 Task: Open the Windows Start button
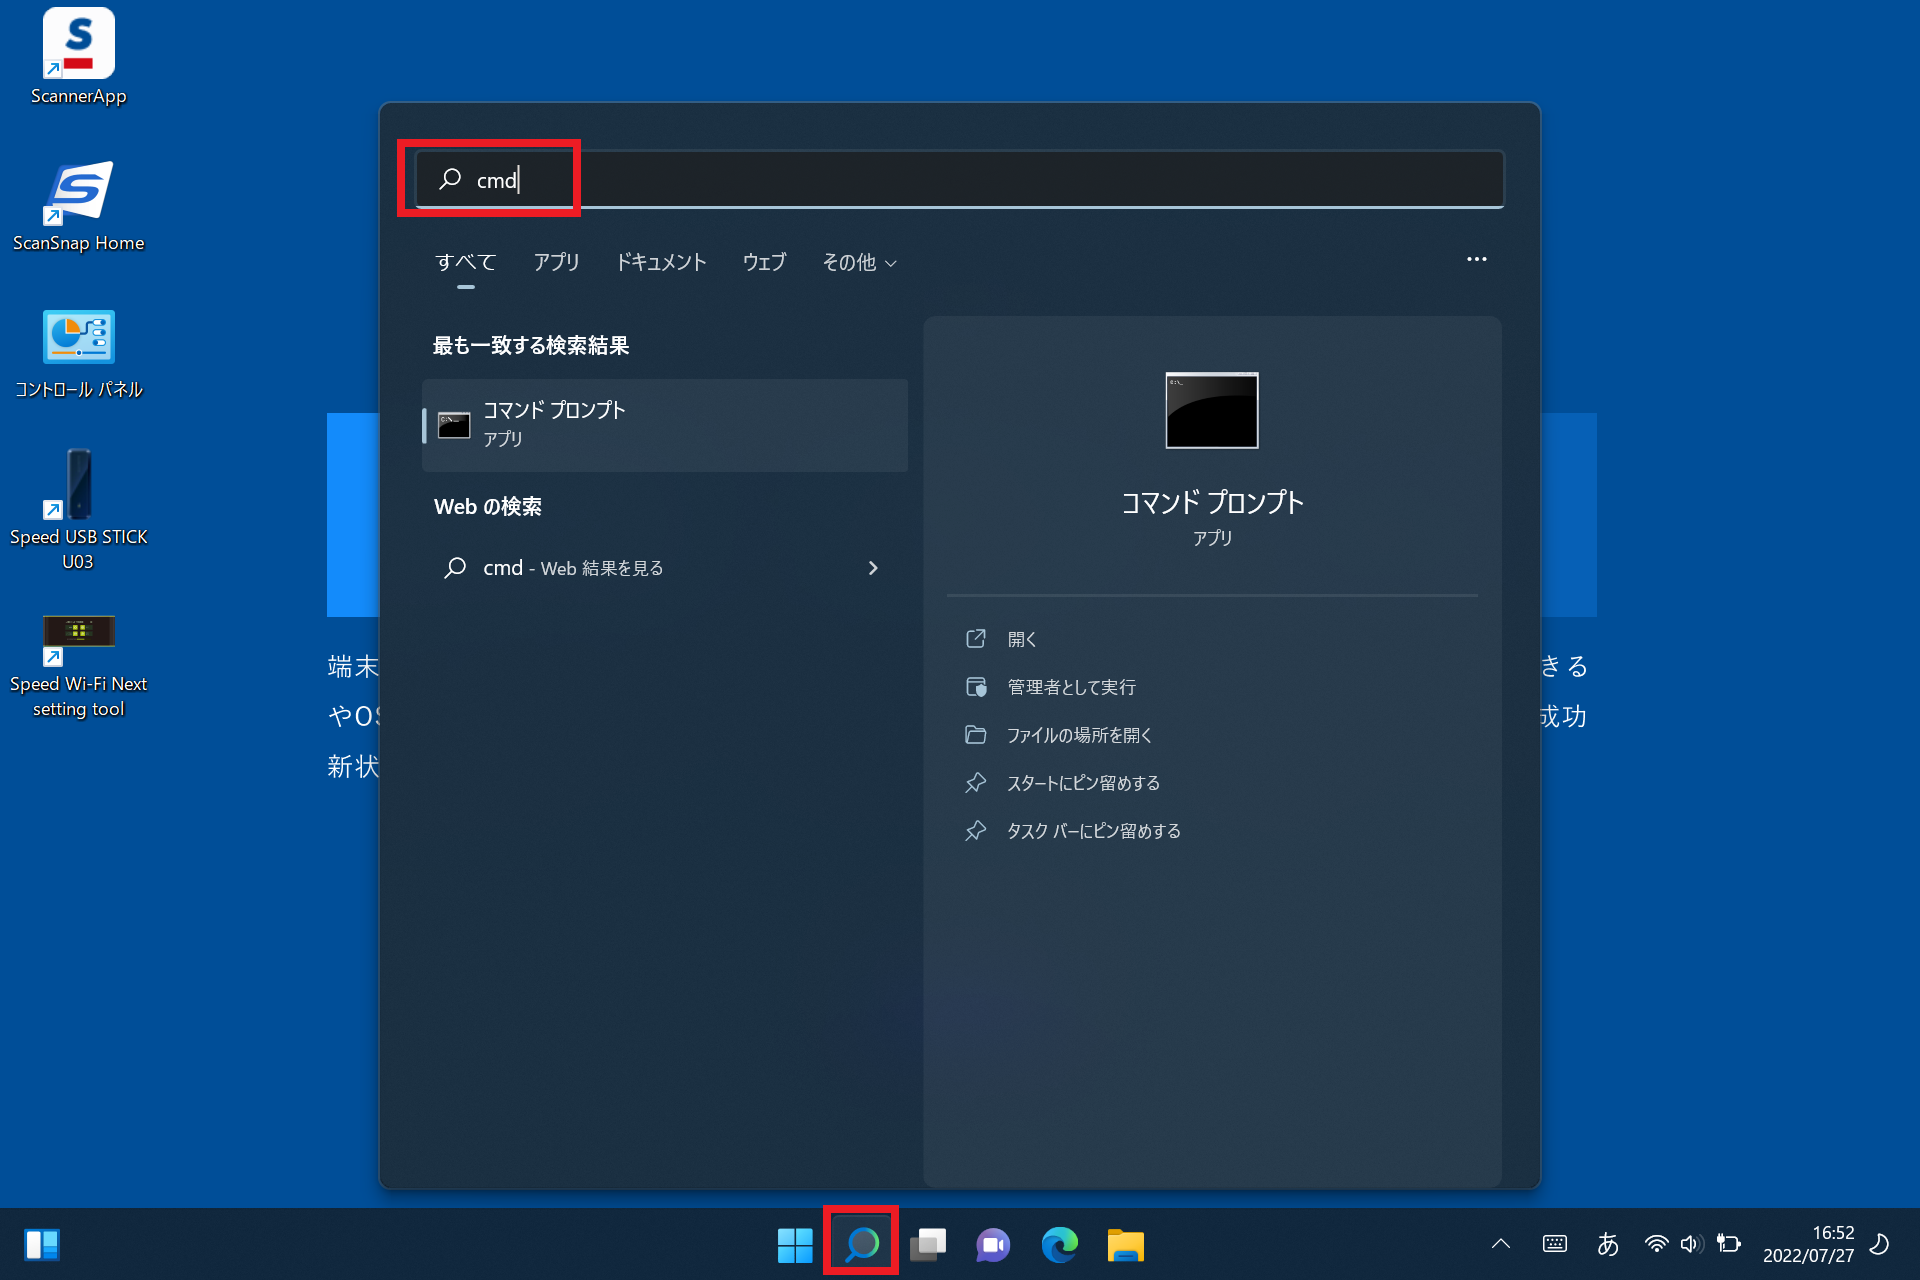[x=795, y=1244]
